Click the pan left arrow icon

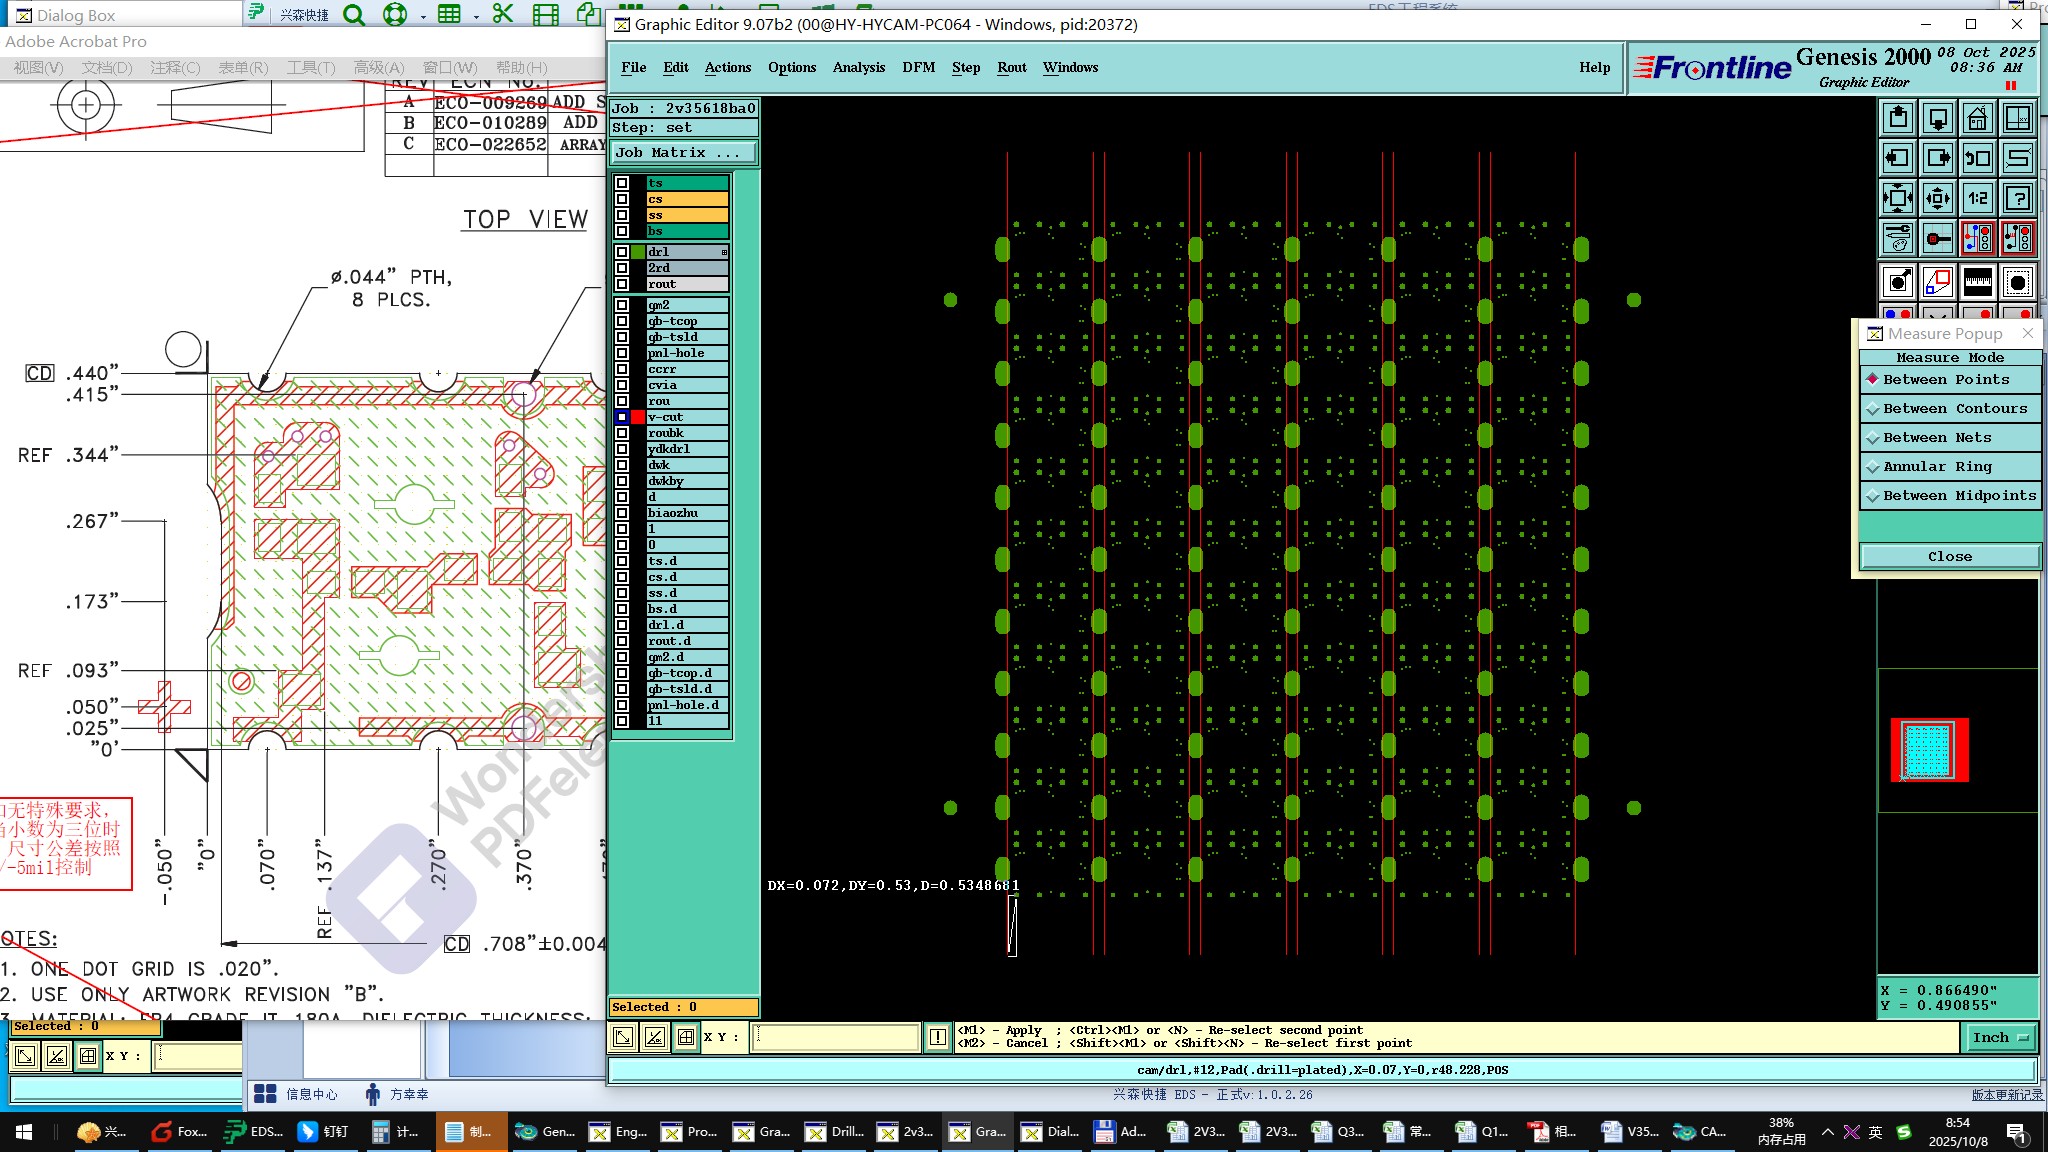click(1897, 158)
